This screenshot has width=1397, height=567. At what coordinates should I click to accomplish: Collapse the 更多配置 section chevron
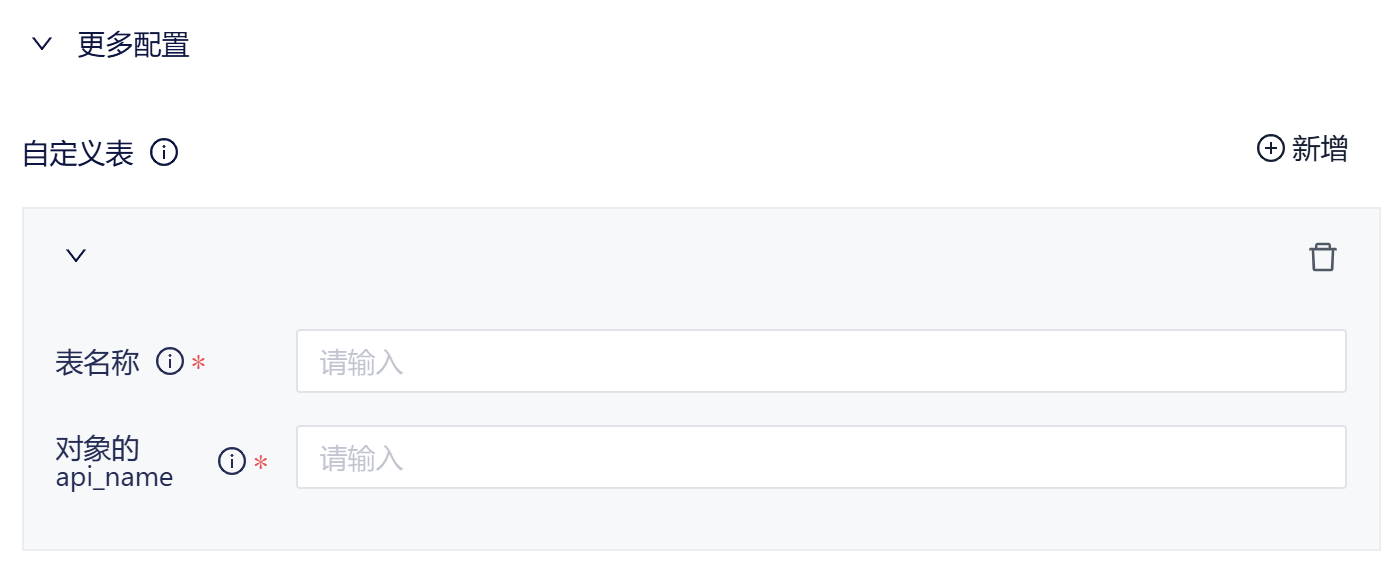coord(41,45)
